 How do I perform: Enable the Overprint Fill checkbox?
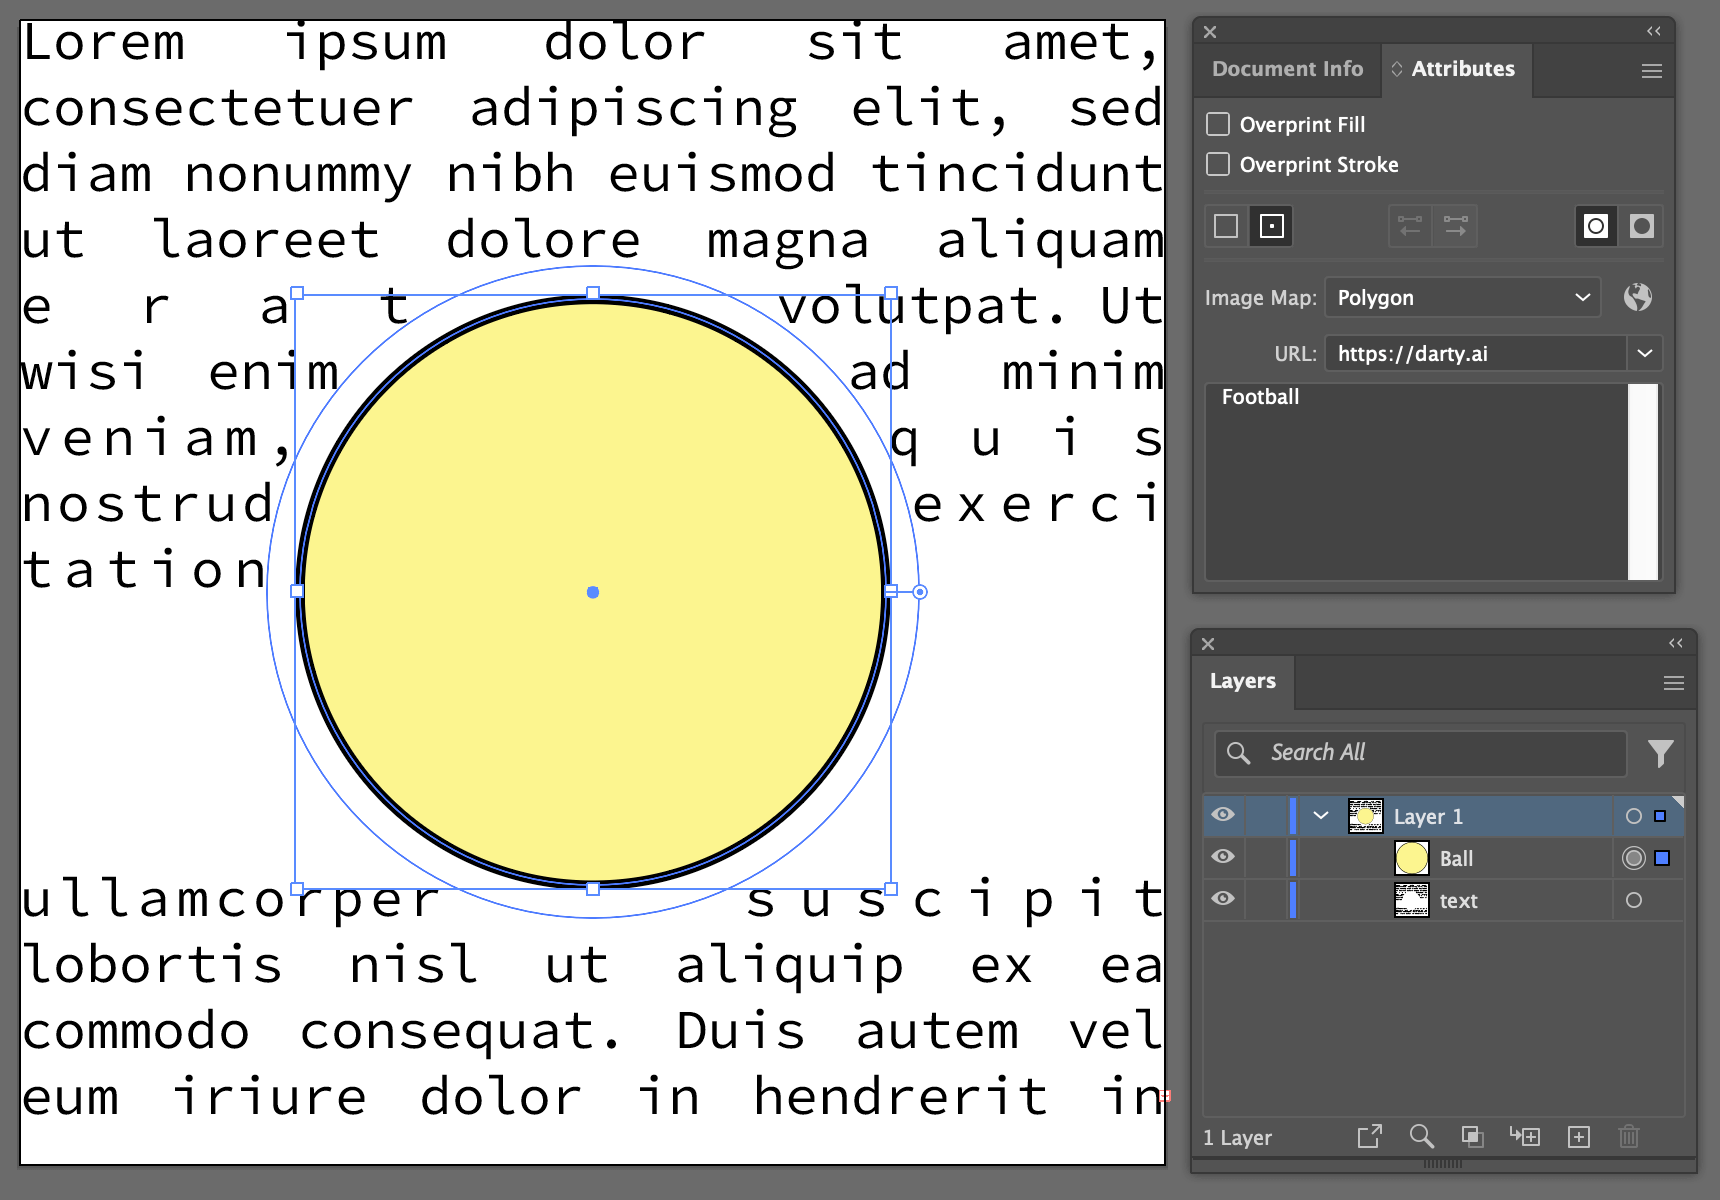pyautogui.click(x=1218, y=124)
